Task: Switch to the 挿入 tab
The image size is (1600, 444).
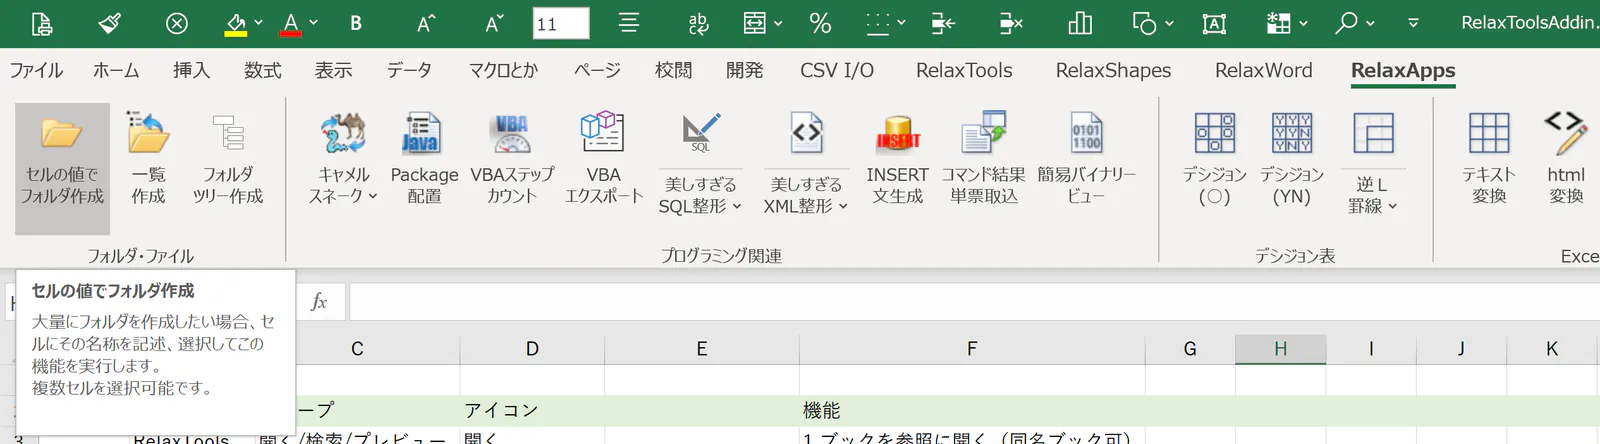Action: (191, 70)
